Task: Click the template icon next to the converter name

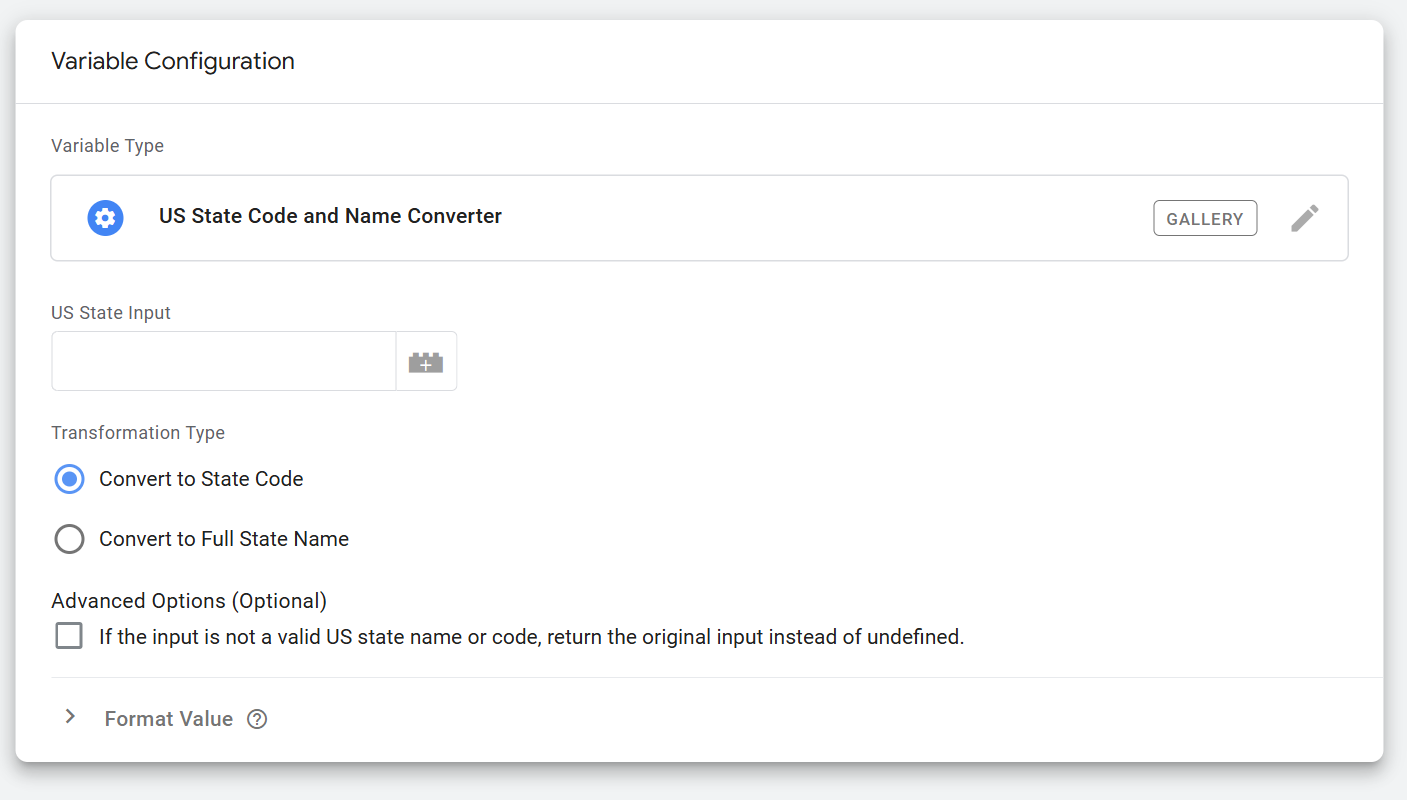Action: coord(105,217)
